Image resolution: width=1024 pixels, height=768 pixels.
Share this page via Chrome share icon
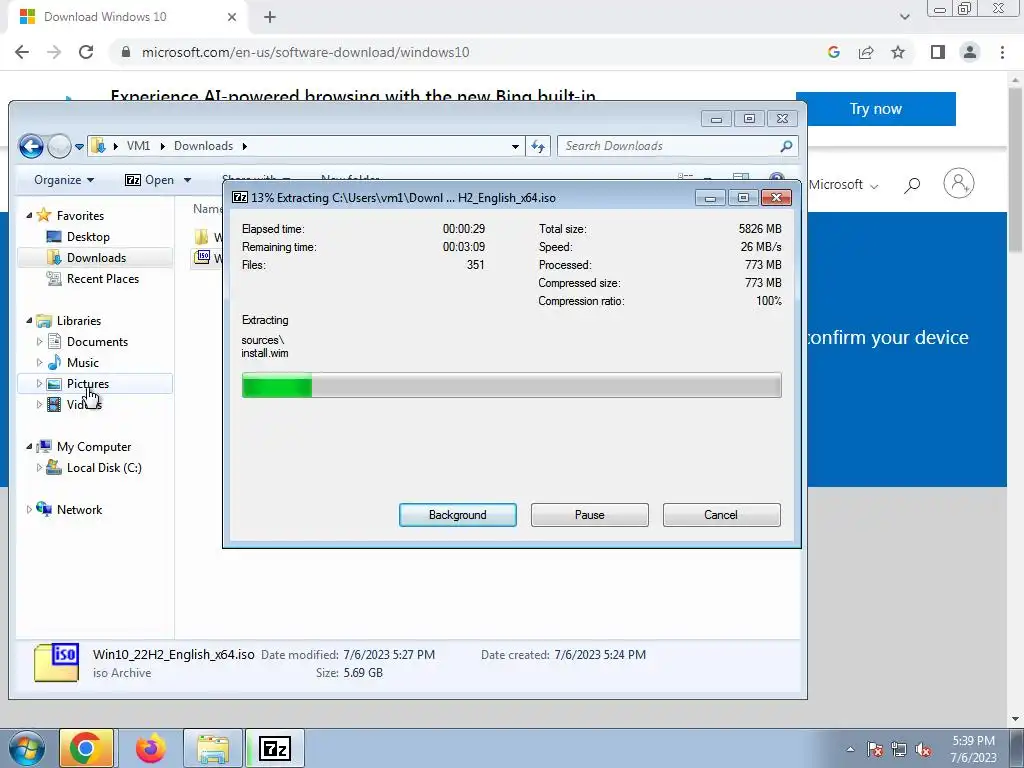point(866,52)
